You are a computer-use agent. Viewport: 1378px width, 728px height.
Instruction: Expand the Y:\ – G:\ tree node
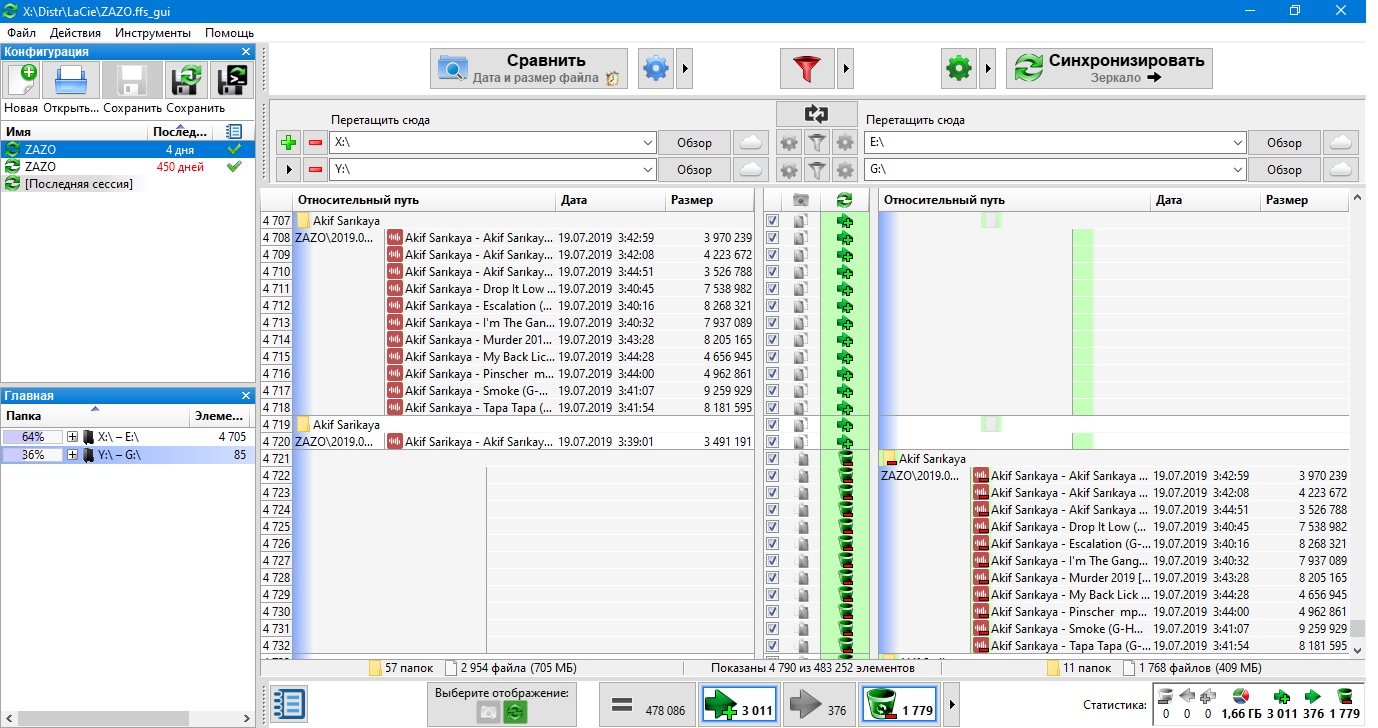[72, 455]
